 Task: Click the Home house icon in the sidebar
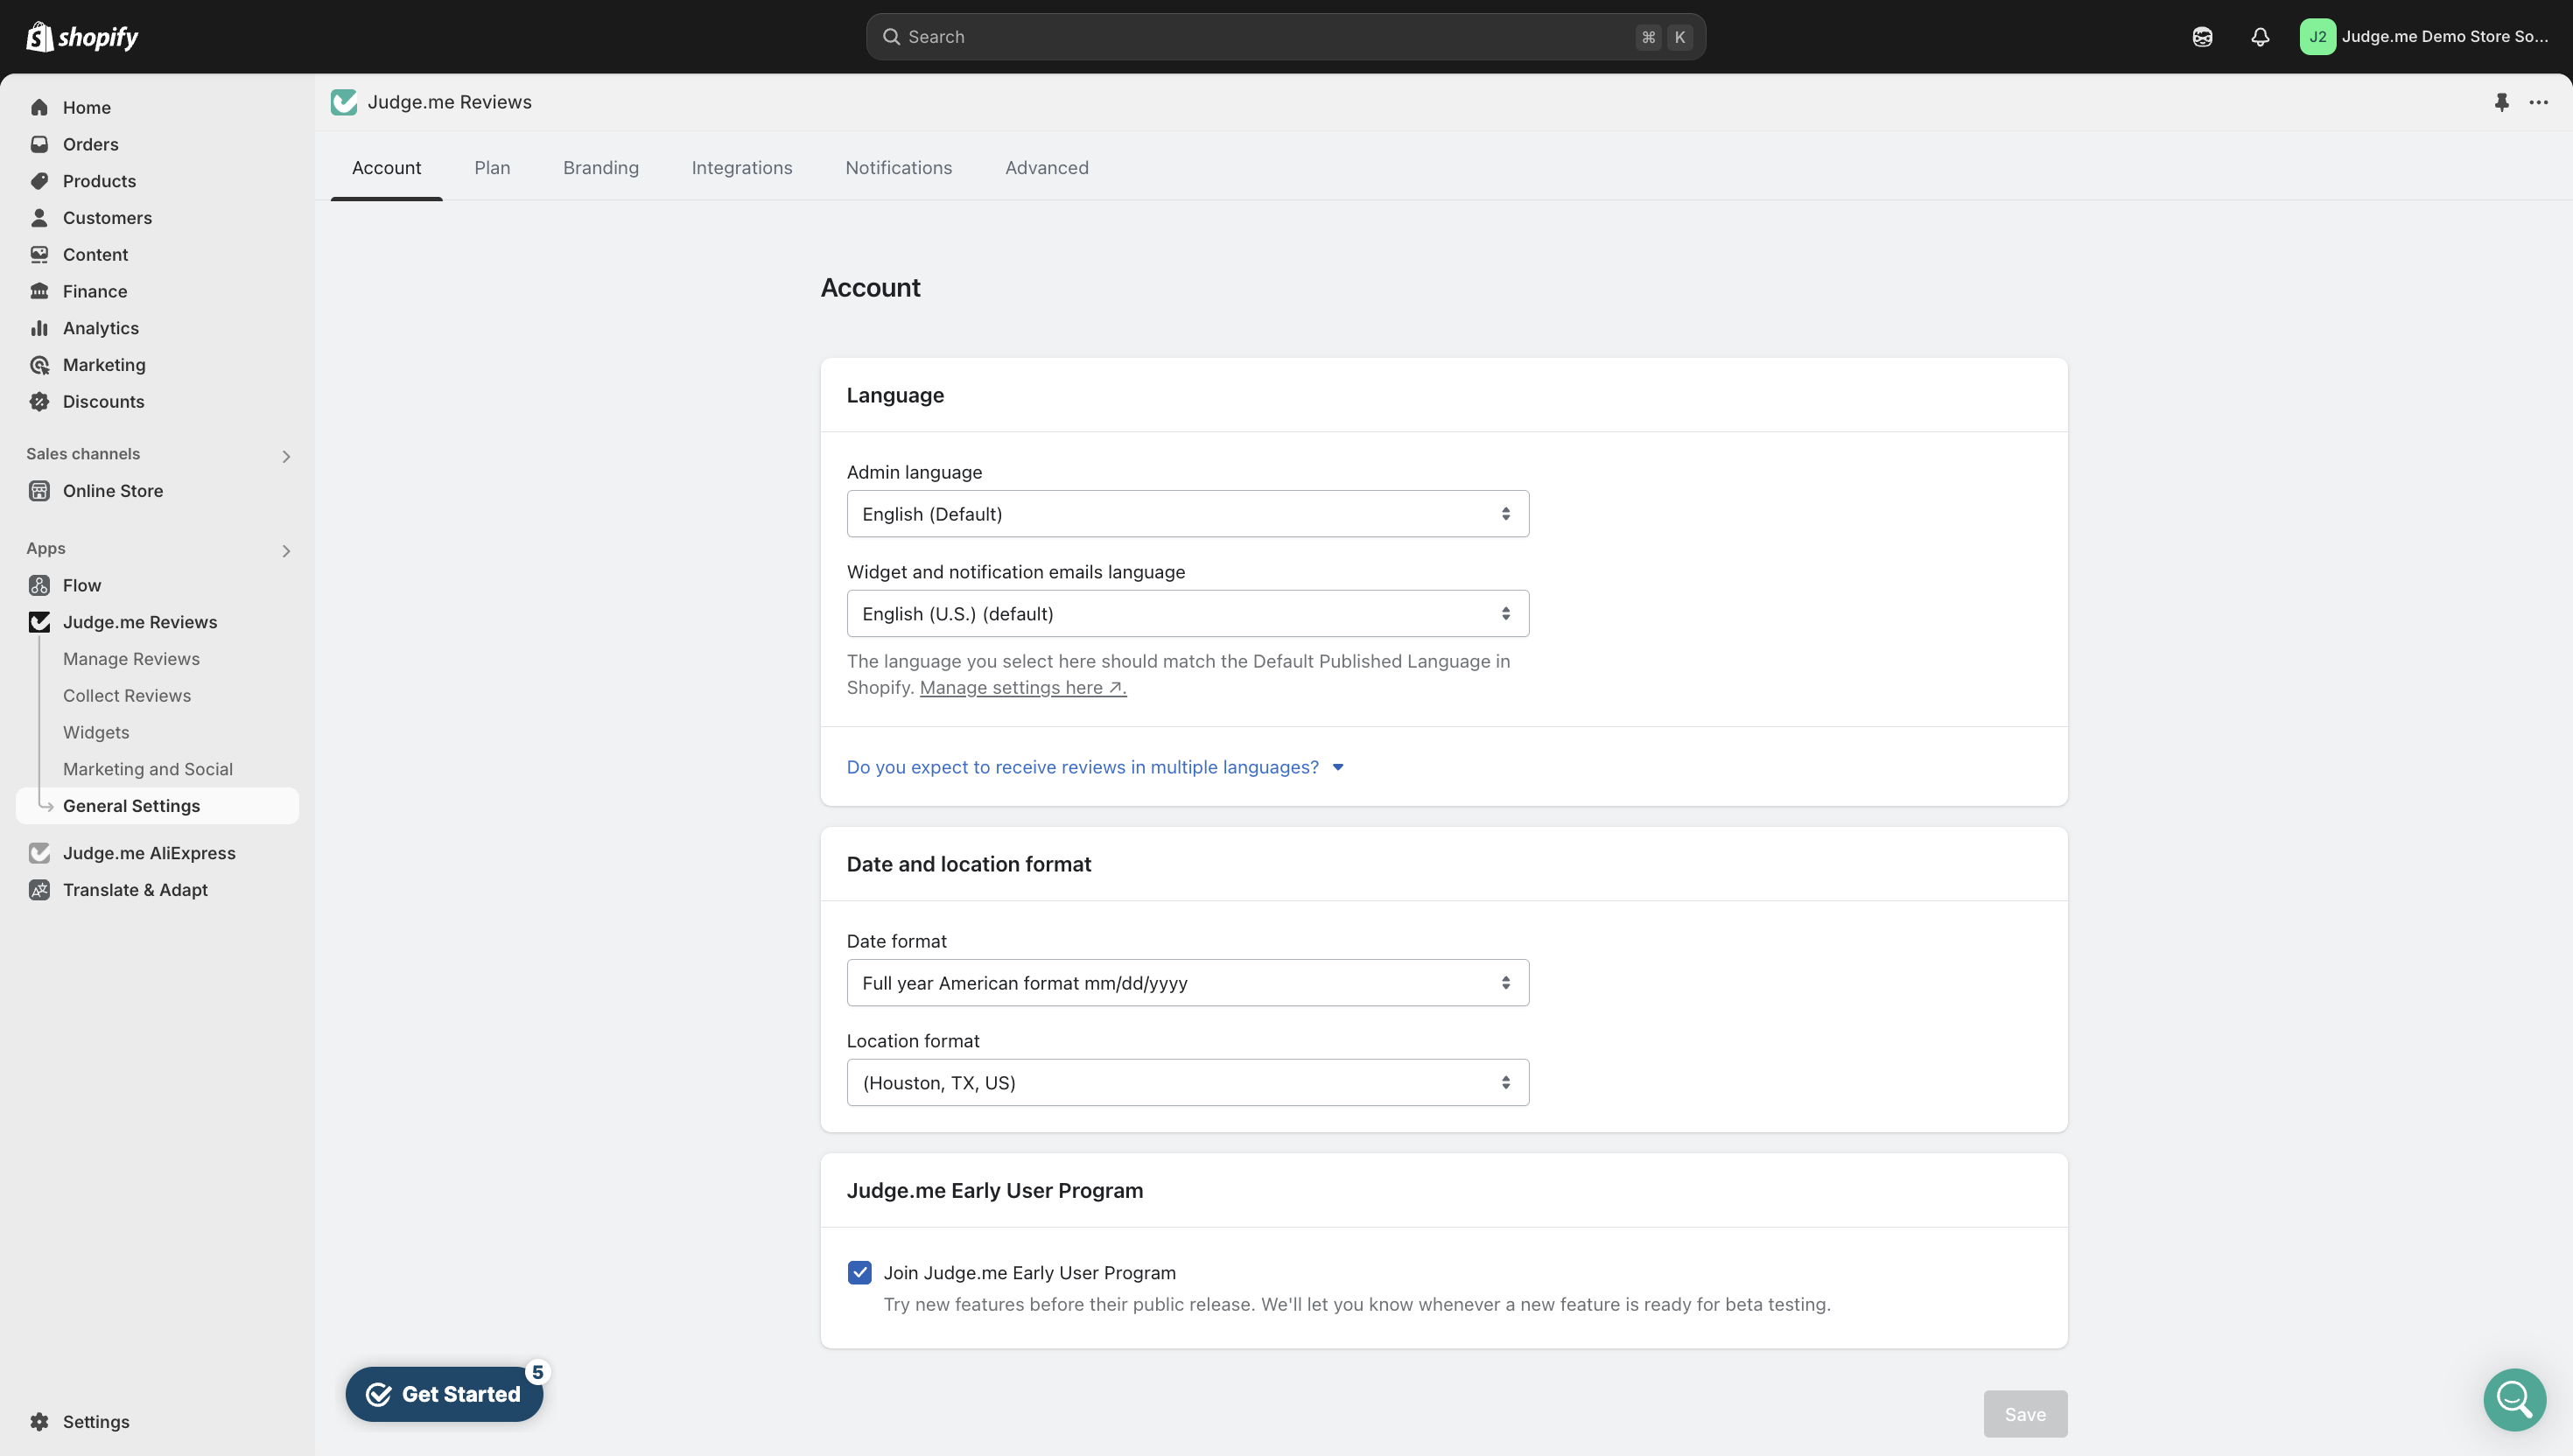pyautogui.click(x=39, y=107)
